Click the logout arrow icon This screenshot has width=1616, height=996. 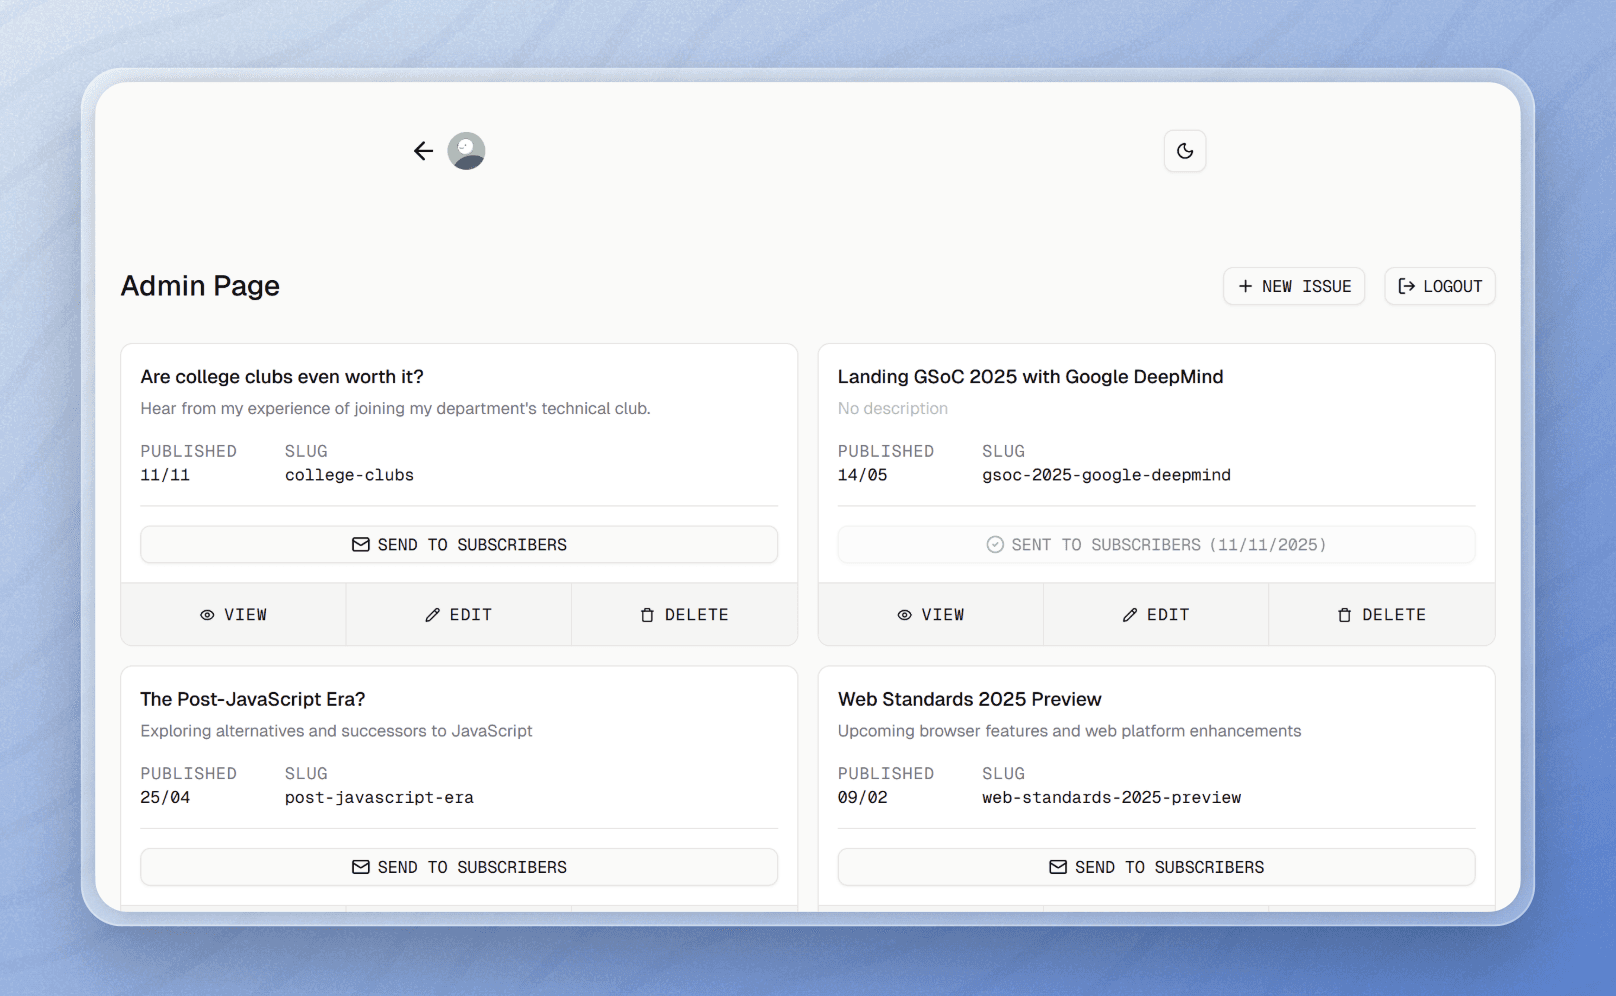click(x=1407, y=286)
